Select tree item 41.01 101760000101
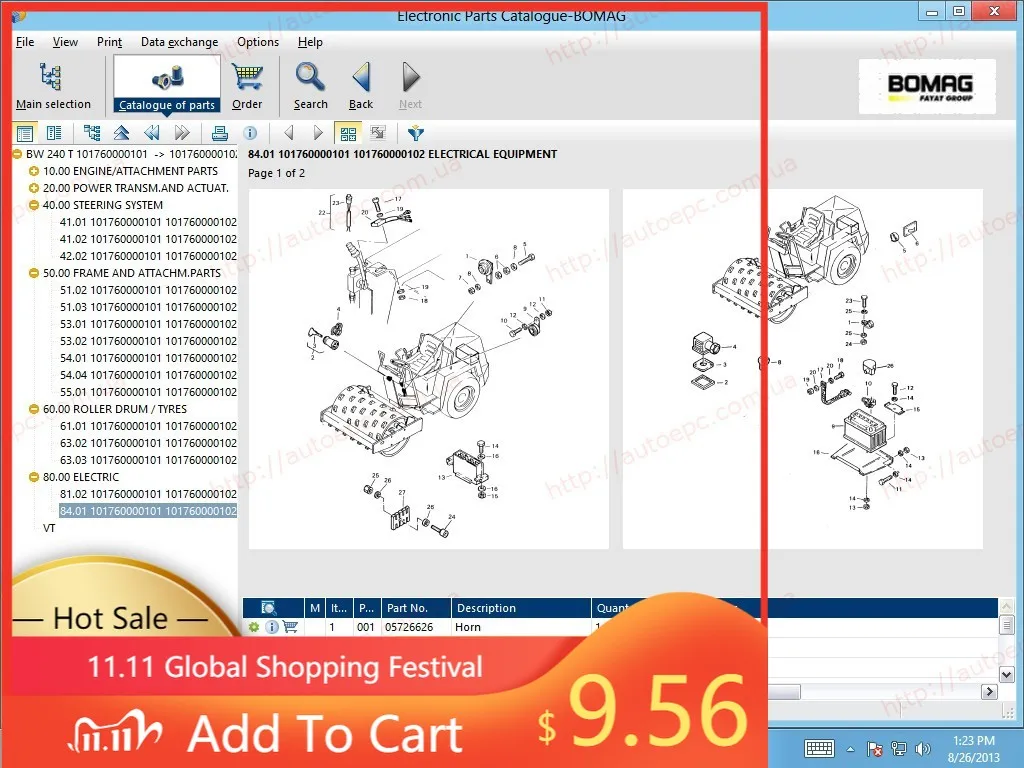The width and height of the screenshot is (1024, 768). (x=148, y=222)
